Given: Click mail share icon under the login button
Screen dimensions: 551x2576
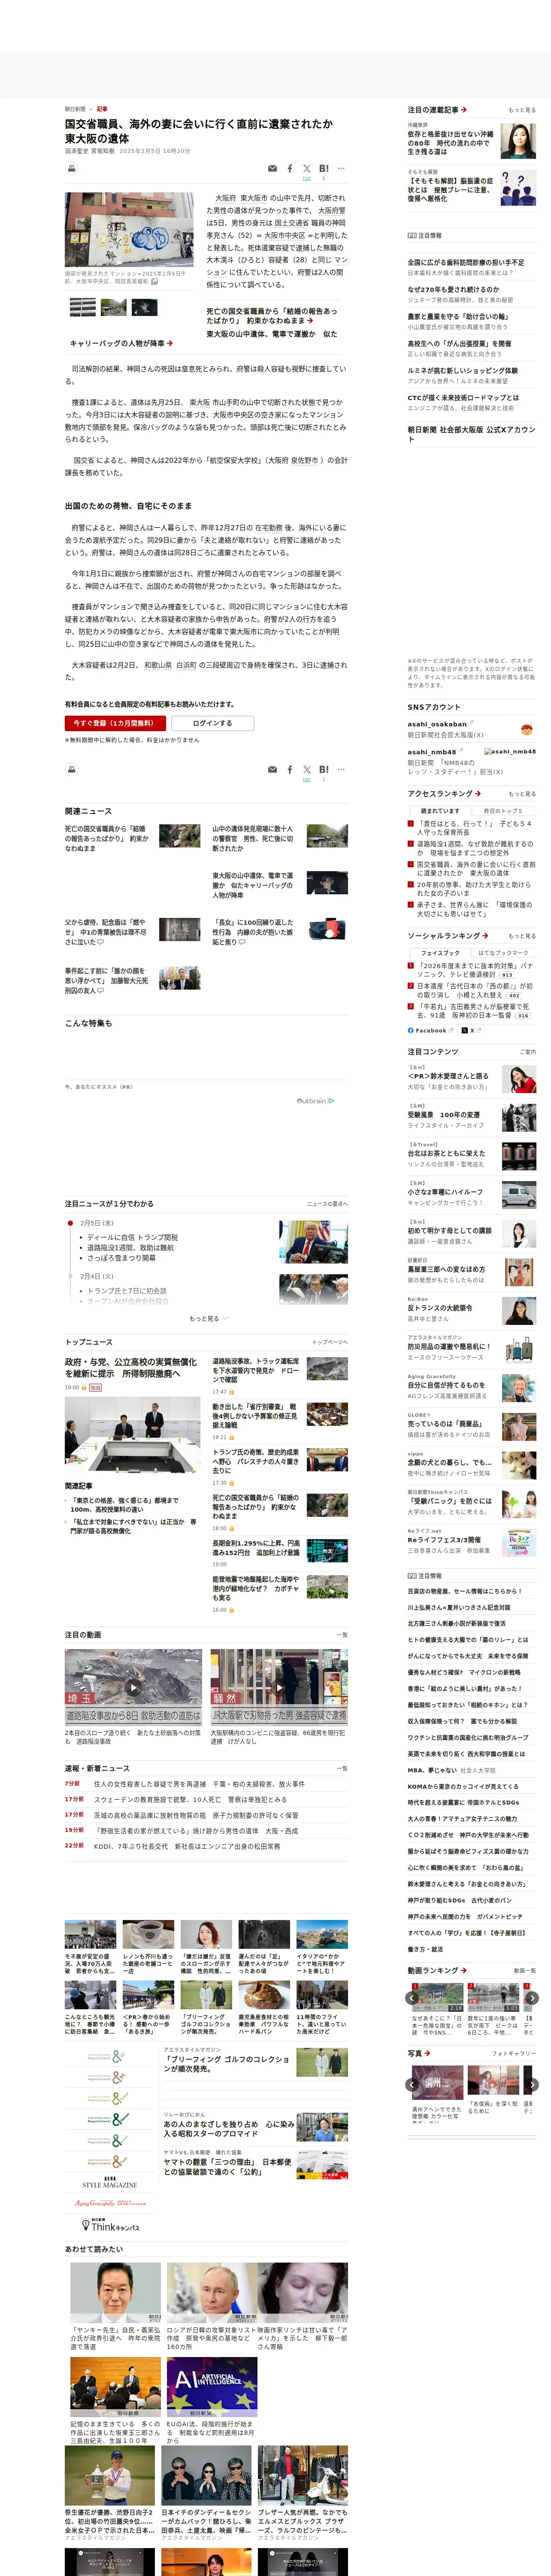Looking at the screenshot, I should click(x=272, y=770).
